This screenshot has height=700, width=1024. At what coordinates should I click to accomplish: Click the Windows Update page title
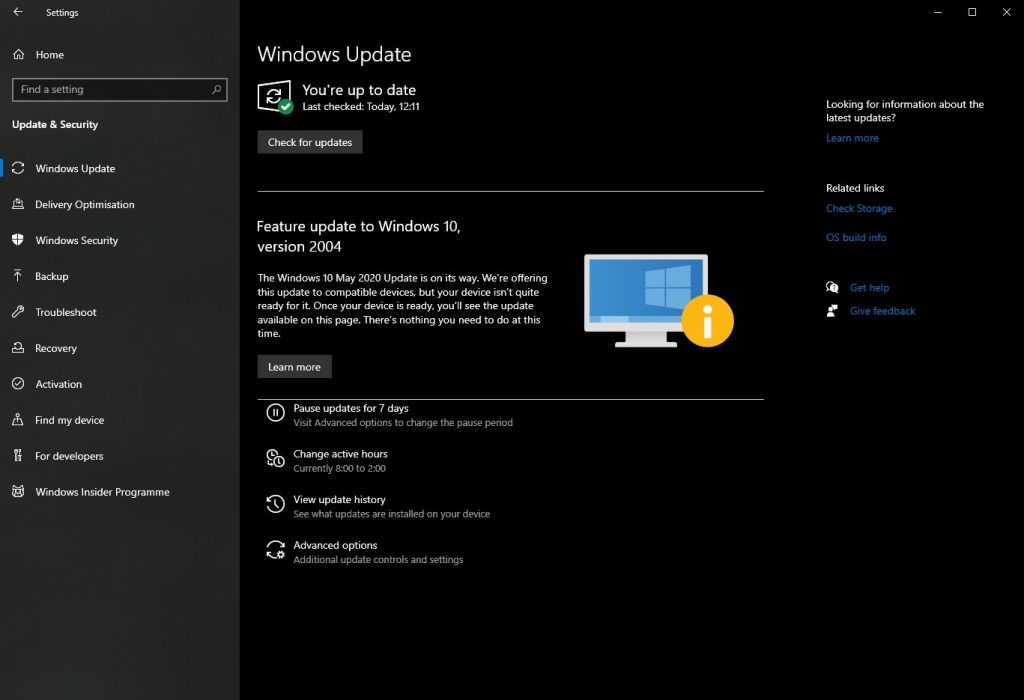(x=334, y=54)
